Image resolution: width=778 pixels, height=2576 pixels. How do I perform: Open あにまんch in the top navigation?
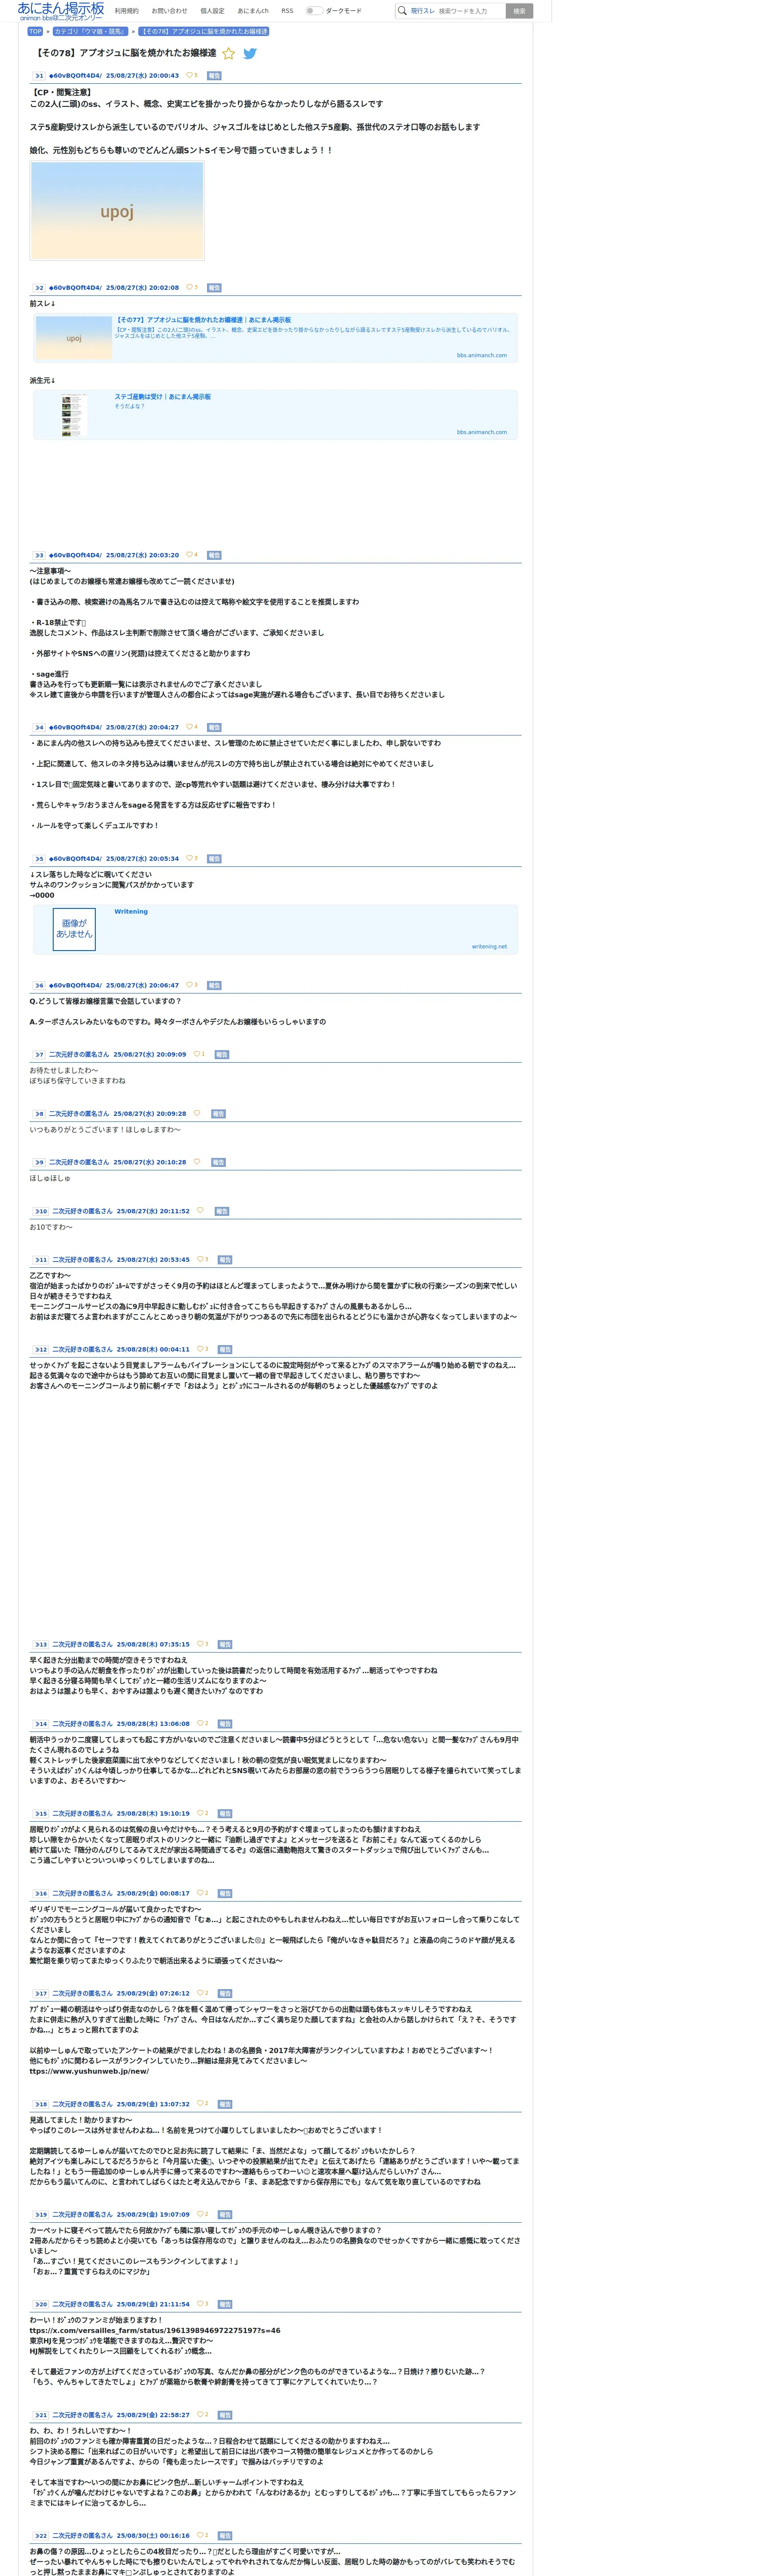point(253,11)
